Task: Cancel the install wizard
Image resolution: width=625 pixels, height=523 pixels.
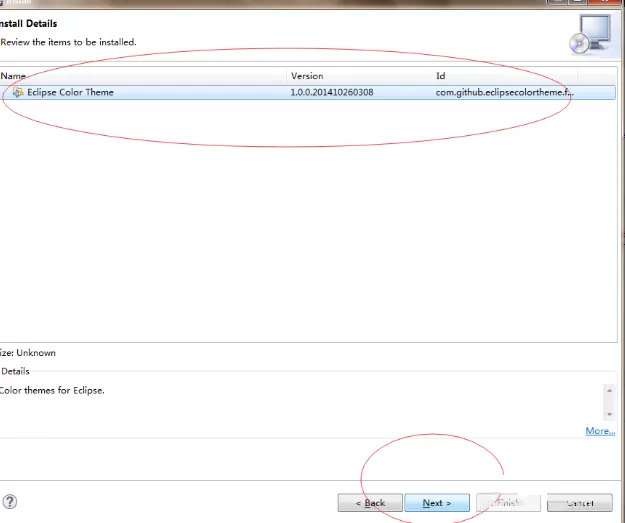Action: (580, 503)
